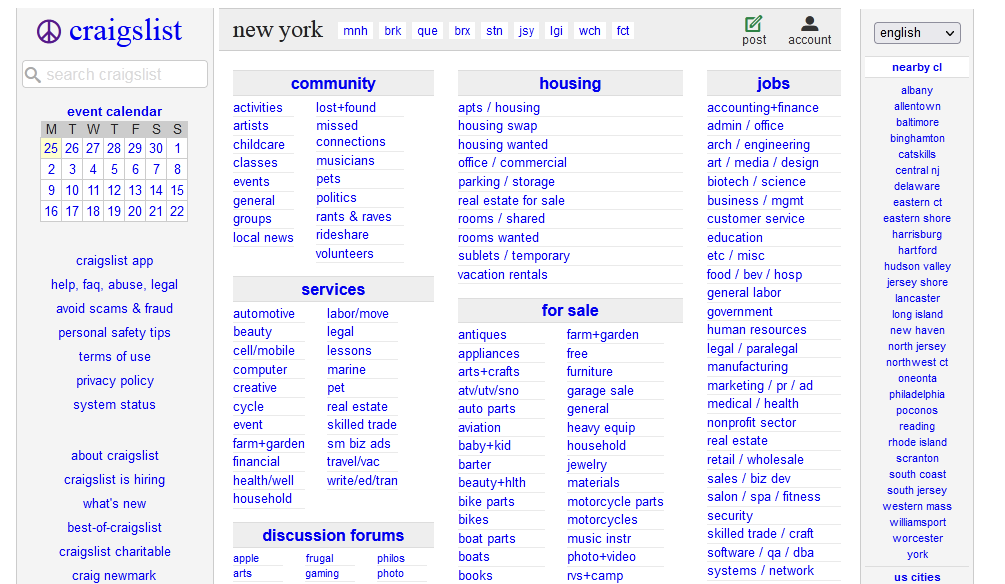This screenshot has width=1005, height=584.
Task: Choose the lgi area tab
Action: 556,31
